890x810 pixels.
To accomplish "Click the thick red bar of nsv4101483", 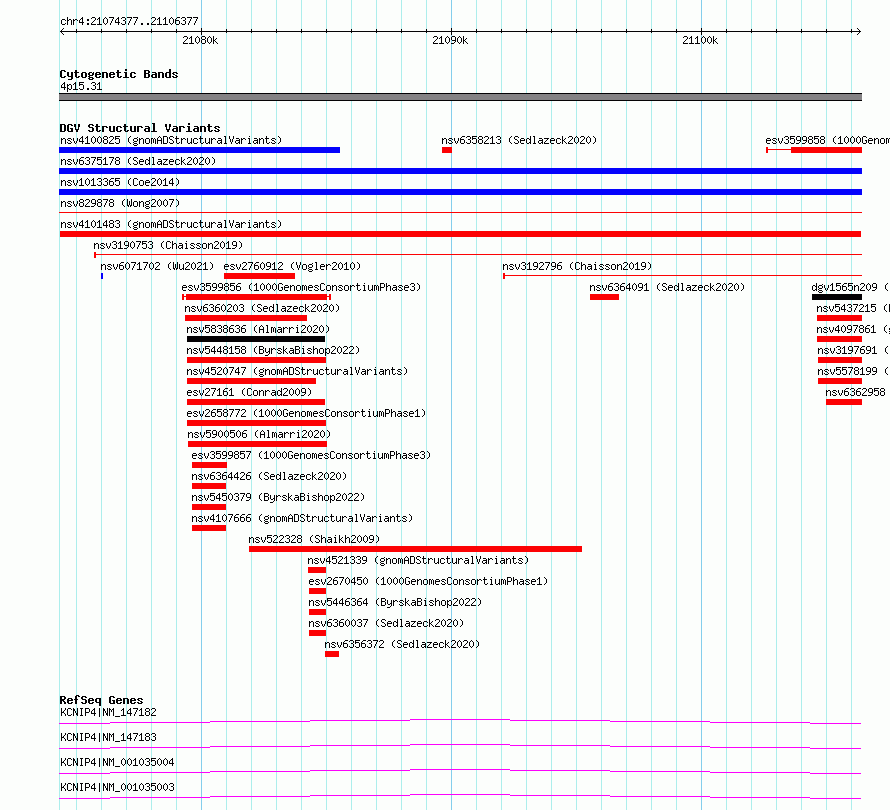I will point(460,234).
